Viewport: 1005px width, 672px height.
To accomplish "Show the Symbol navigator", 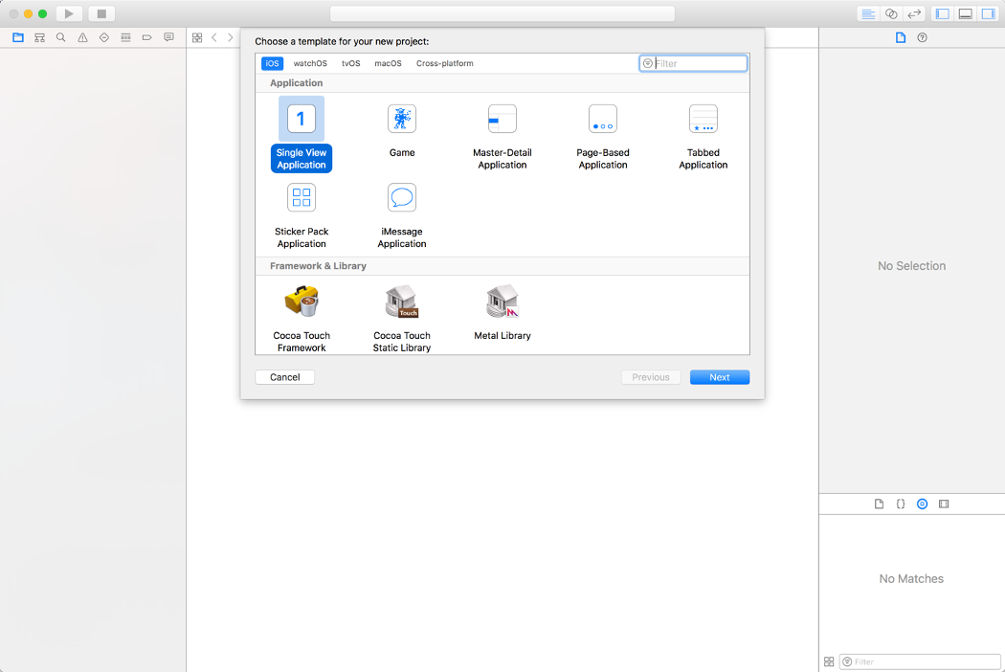I will click(40, 38).
